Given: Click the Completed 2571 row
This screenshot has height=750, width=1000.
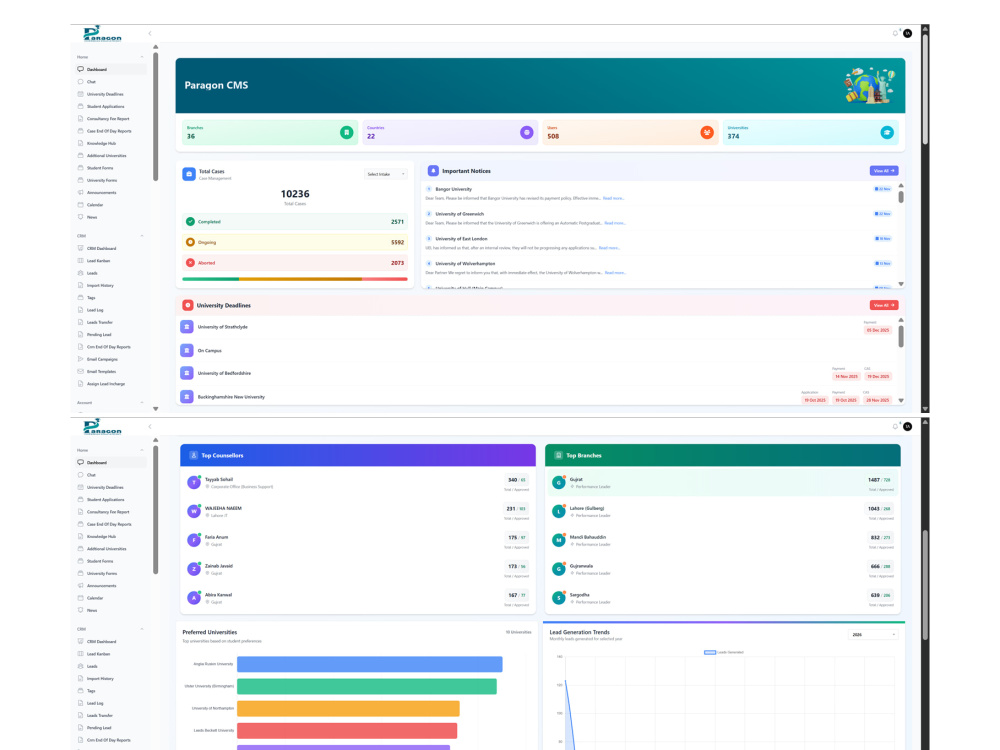Looking at the screenshot, I should [x=295, y=222].
